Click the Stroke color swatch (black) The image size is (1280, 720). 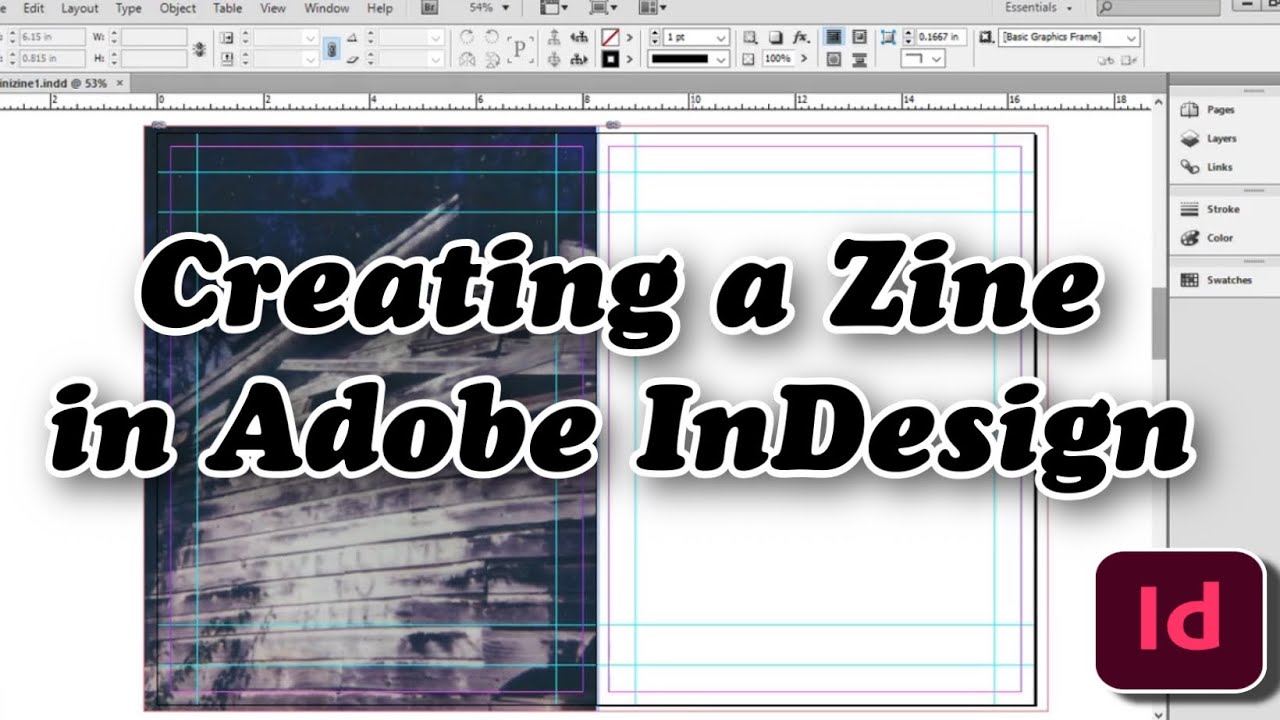click(x=611, y=60)
